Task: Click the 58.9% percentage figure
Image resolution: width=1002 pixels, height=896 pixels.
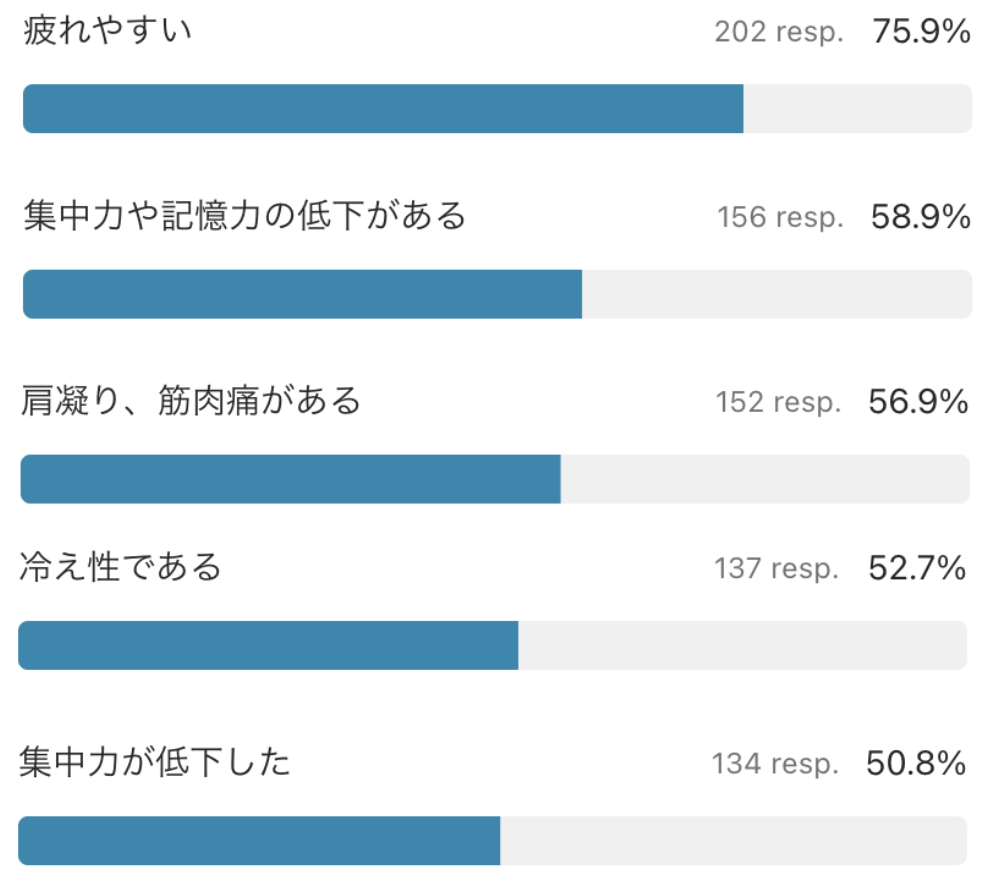Action: 920,217
